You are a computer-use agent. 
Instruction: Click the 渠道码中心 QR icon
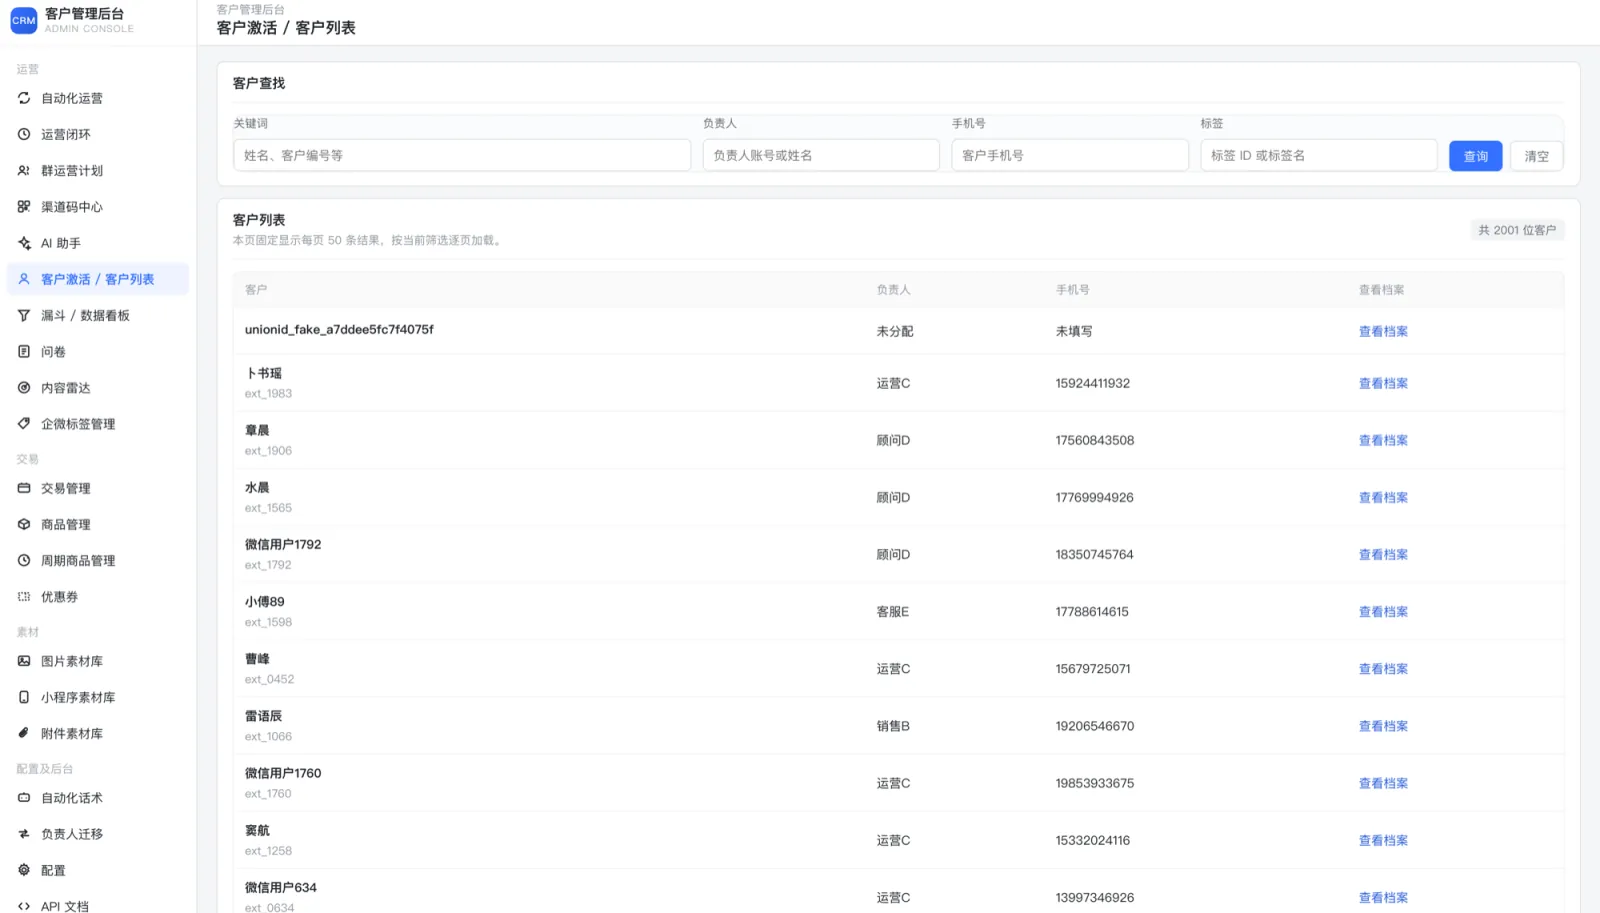24,207
